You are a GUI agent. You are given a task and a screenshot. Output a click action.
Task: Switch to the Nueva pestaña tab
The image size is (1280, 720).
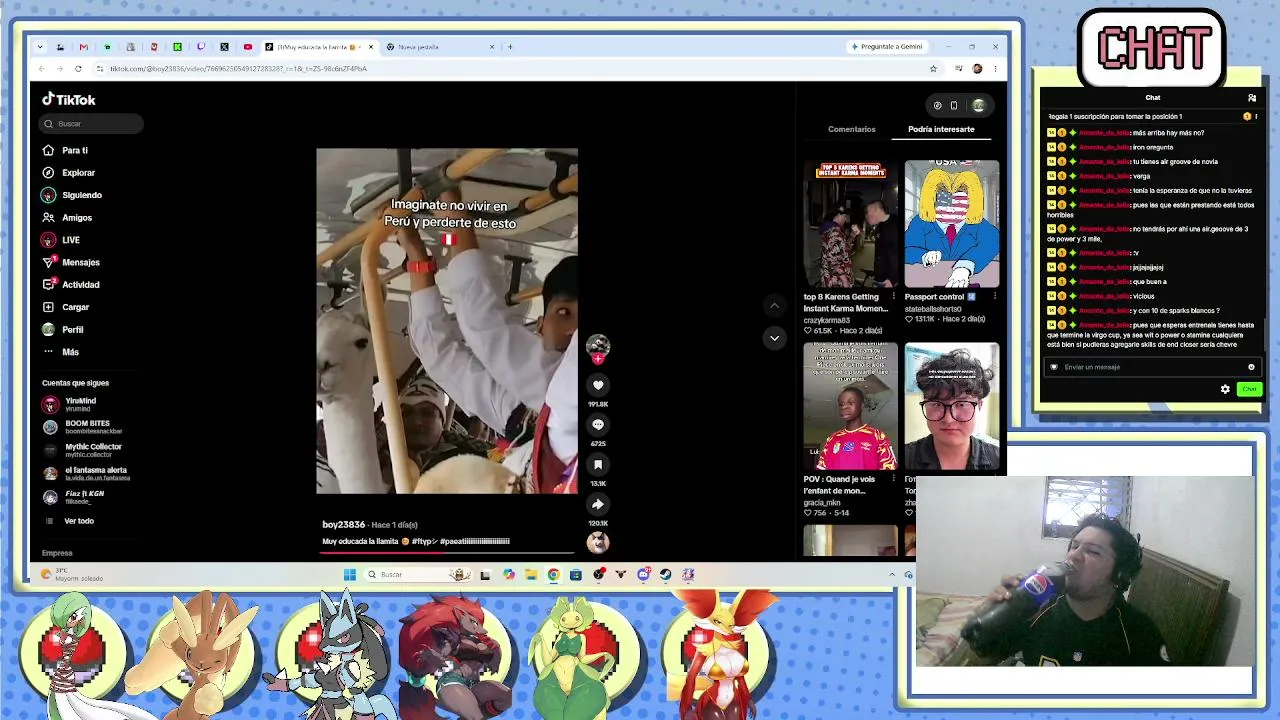tap(439, 47)
